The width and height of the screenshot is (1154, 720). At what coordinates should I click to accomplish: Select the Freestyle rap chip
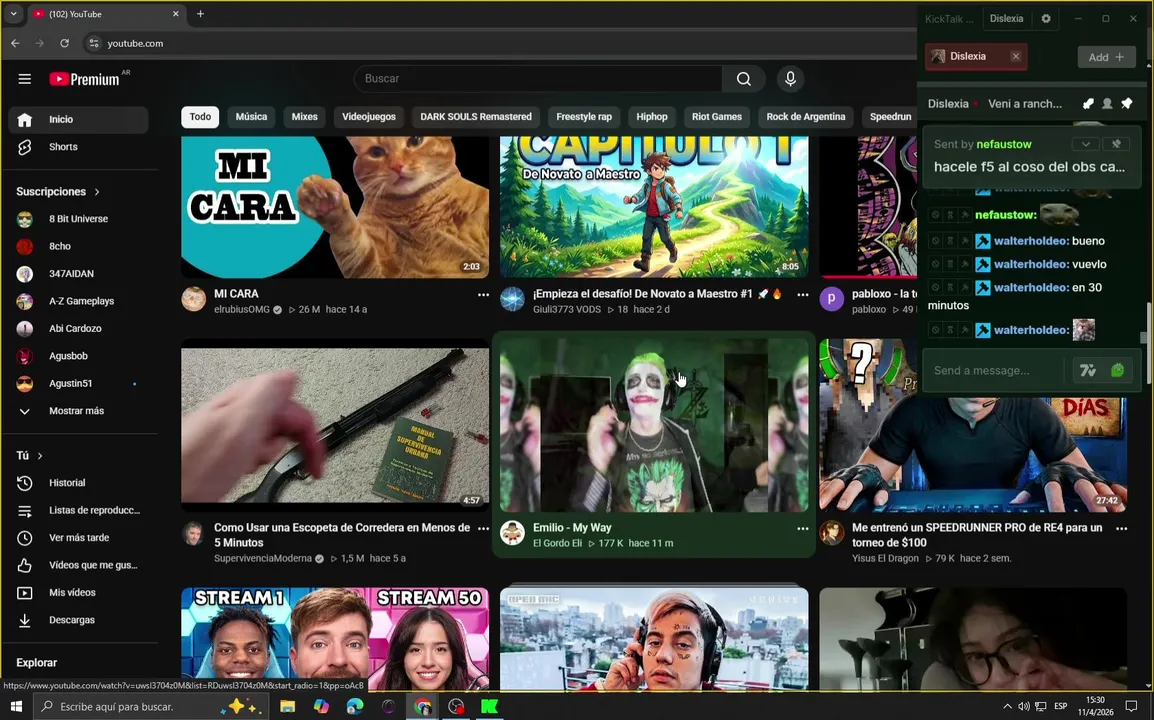pyautogui.click(x=584, y=117)
